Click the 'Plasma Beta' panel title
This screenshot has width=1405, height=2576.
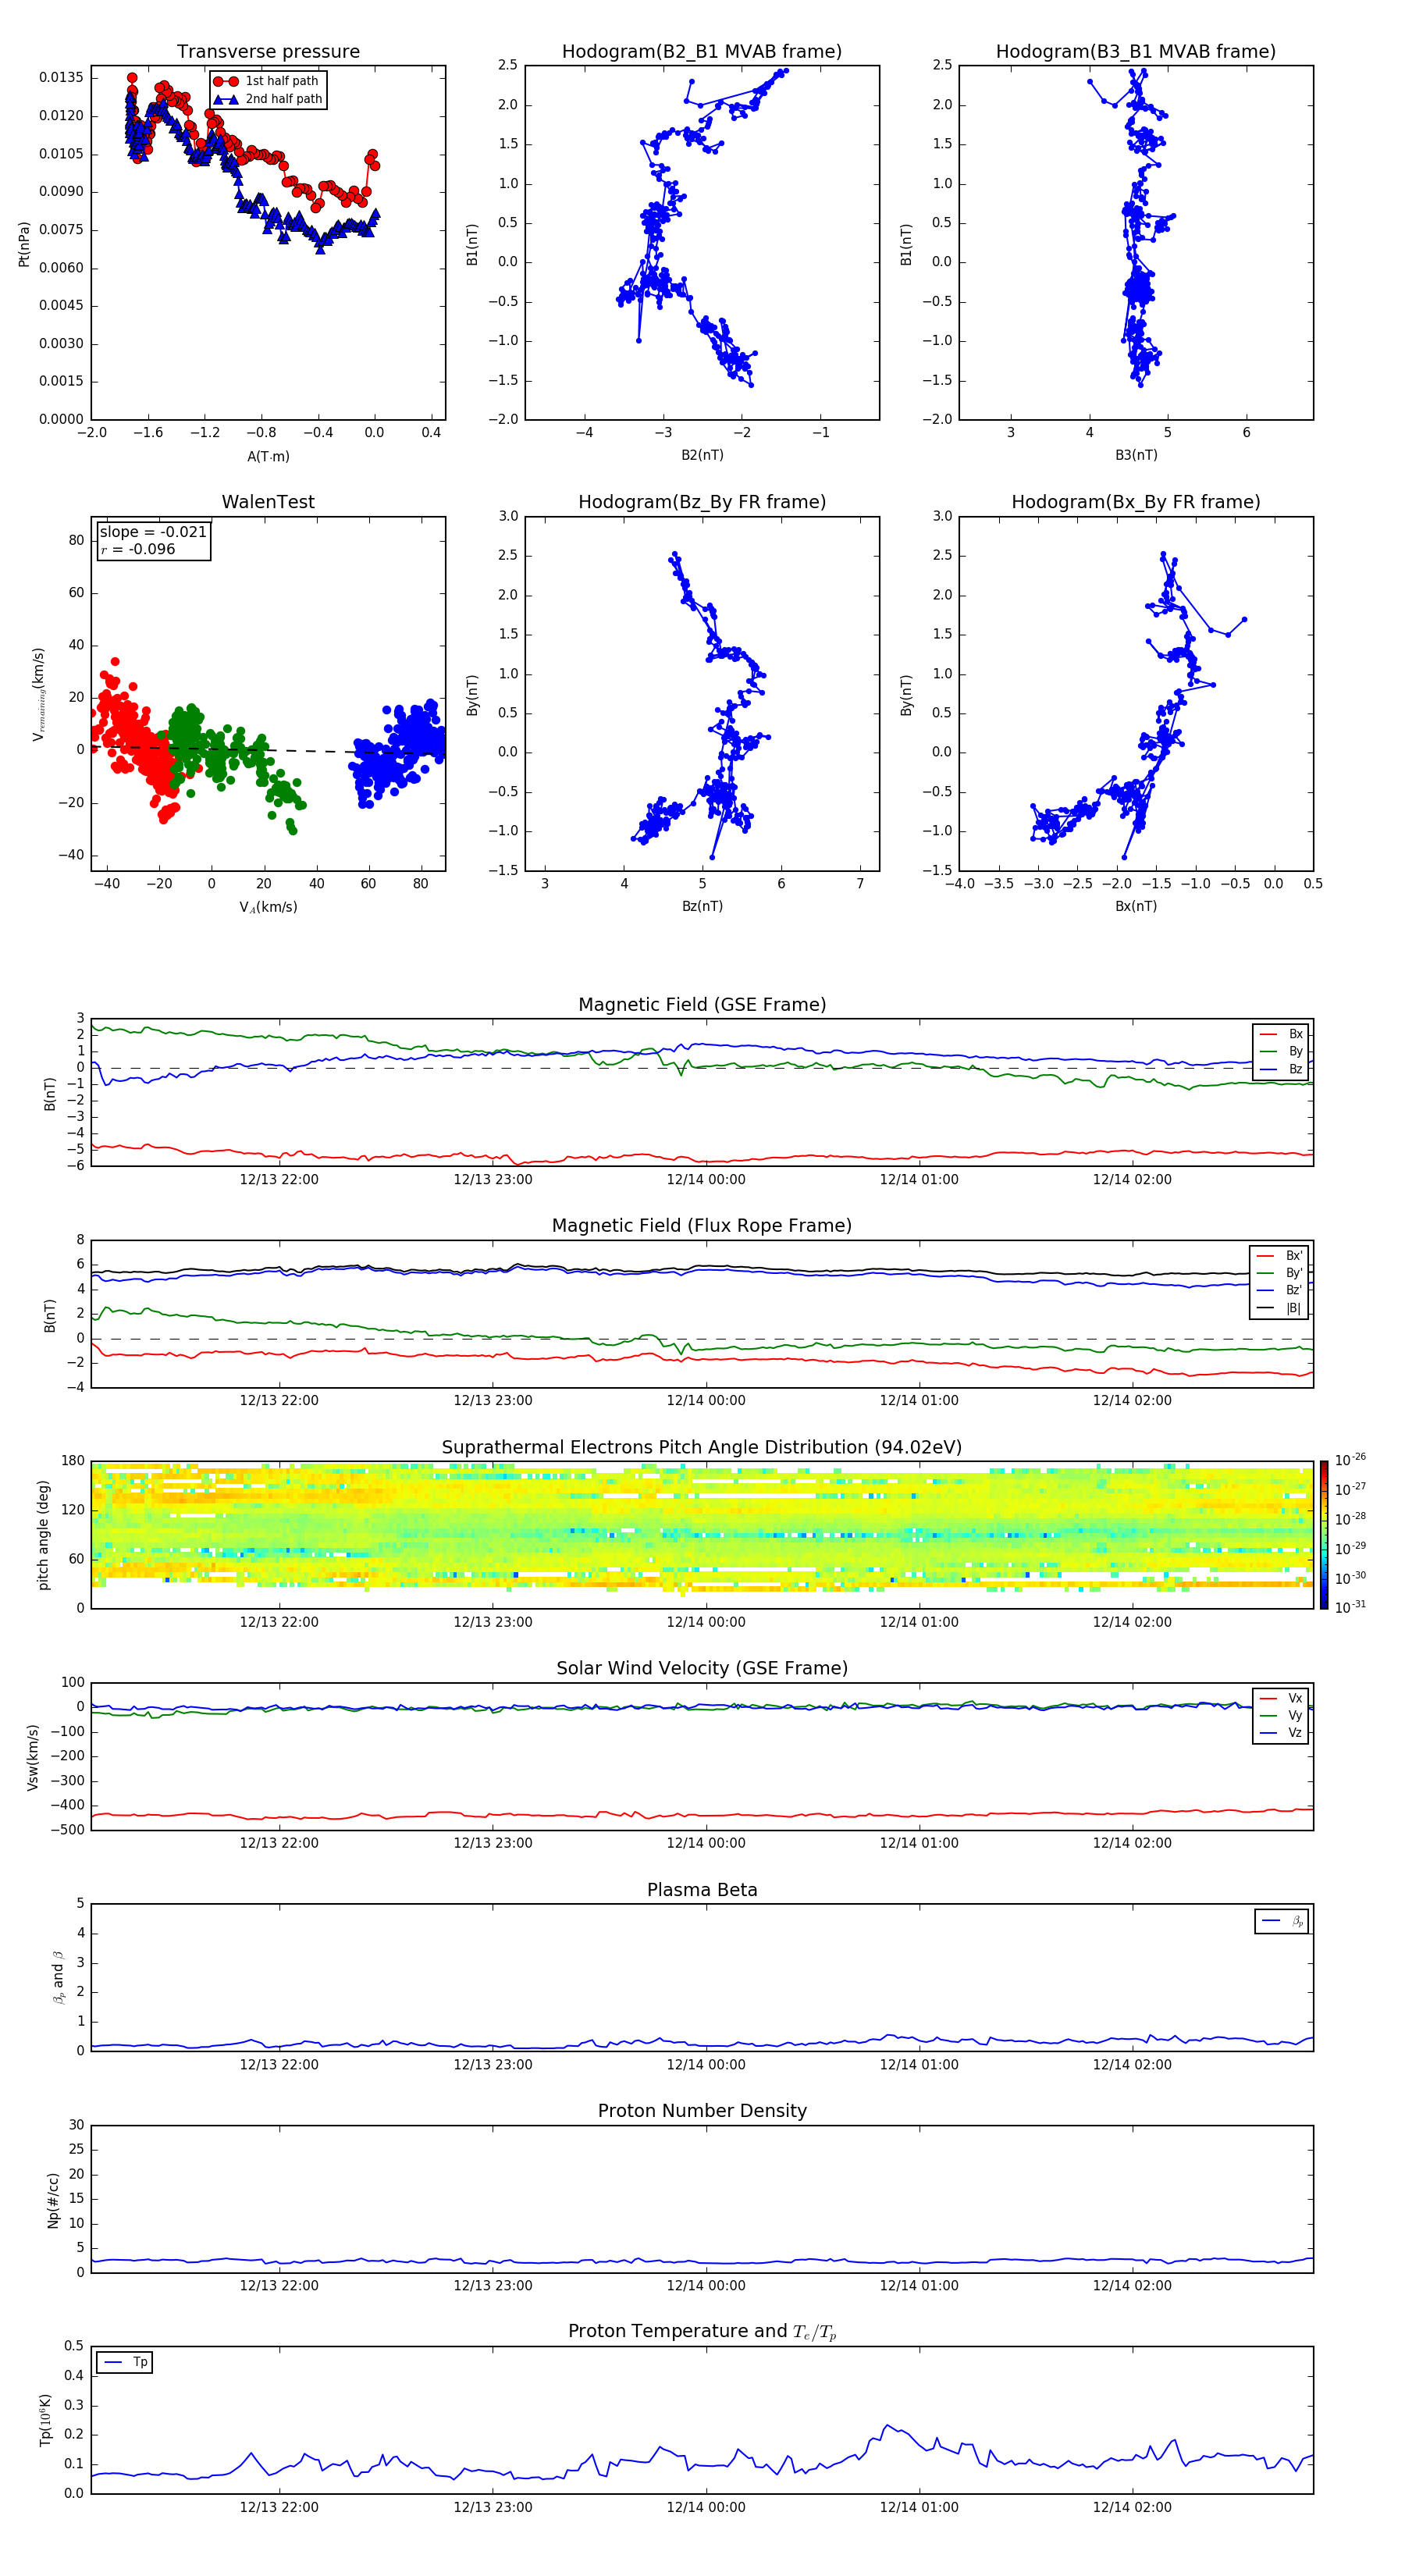[702, 1890]
